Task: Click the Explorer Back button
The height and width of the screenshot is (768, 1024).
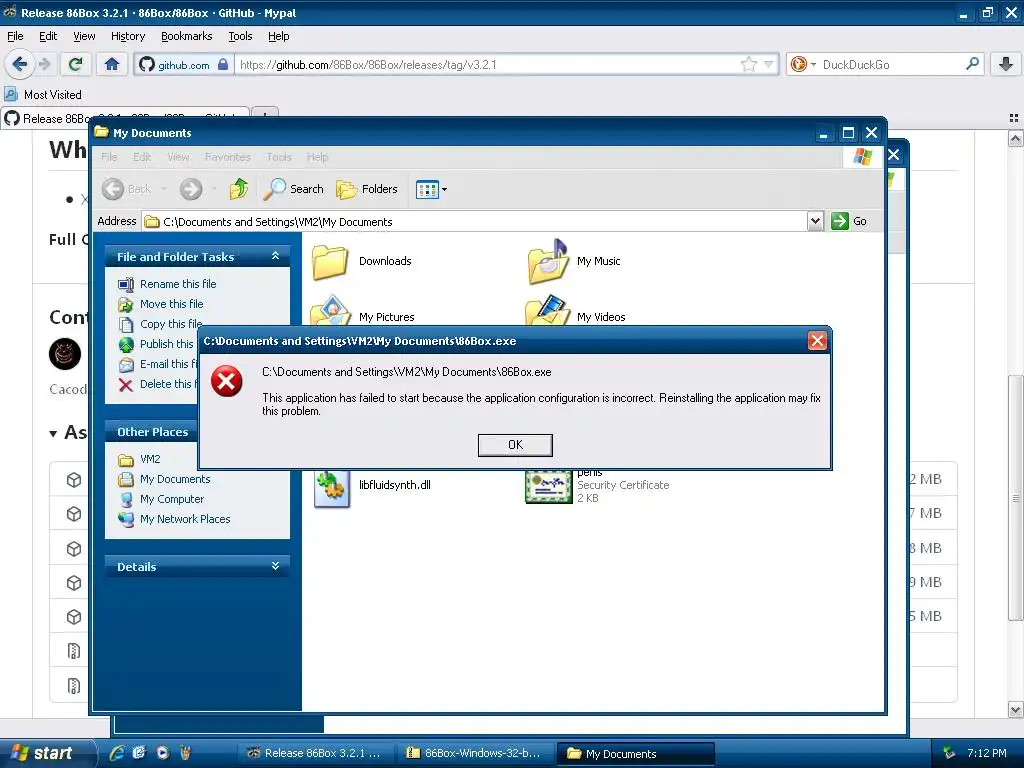Action: tap(127, 189)
